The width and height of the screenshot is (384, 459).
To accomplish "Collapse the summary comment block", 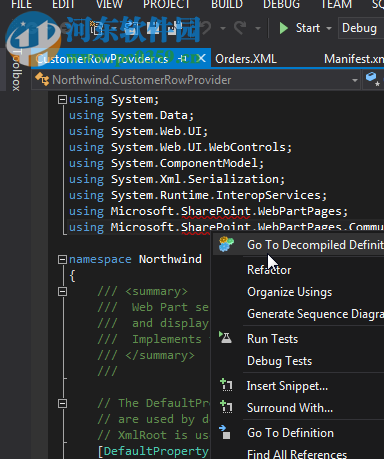I will [62, 292].
